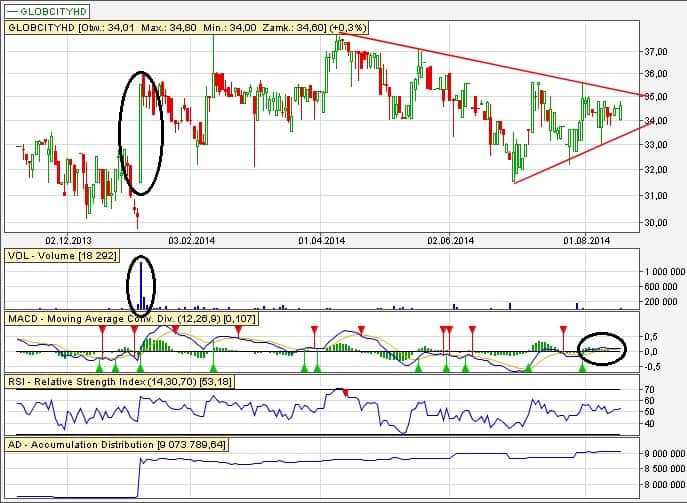The image size is (687, 503).
Task: Click the 01.08.2014 date label
Action: click(x=585, y=240)
